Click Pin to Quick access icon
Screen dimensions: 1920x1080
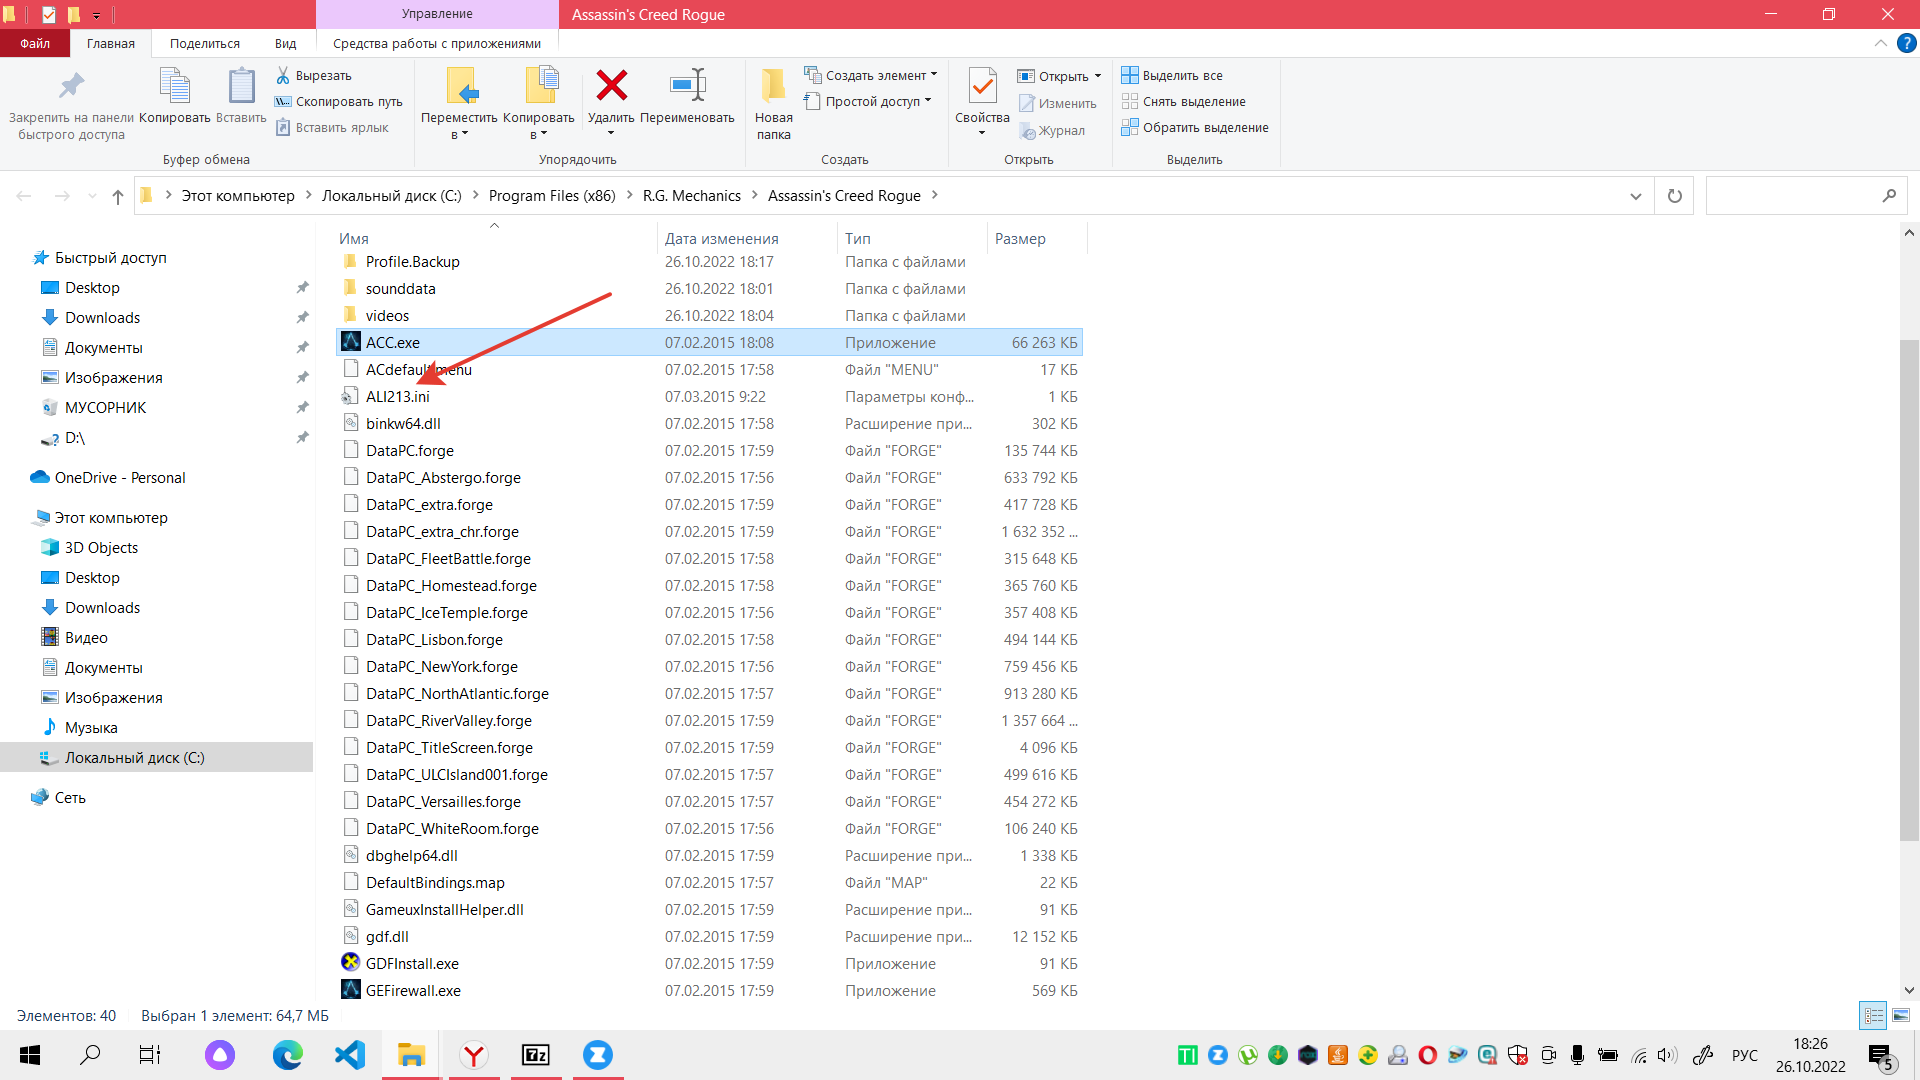pyautogui.click(x=71, y=87)
